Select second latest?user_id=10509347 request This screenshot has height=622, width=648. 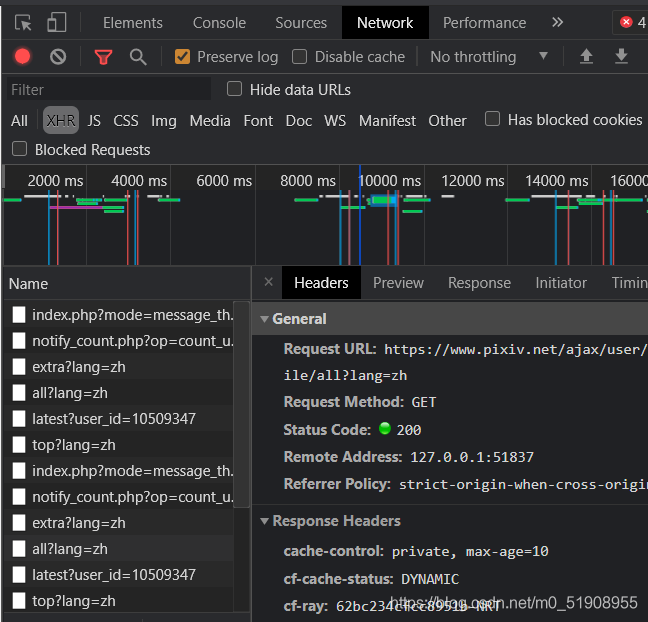pyautogui.click(x=119, y=574)
